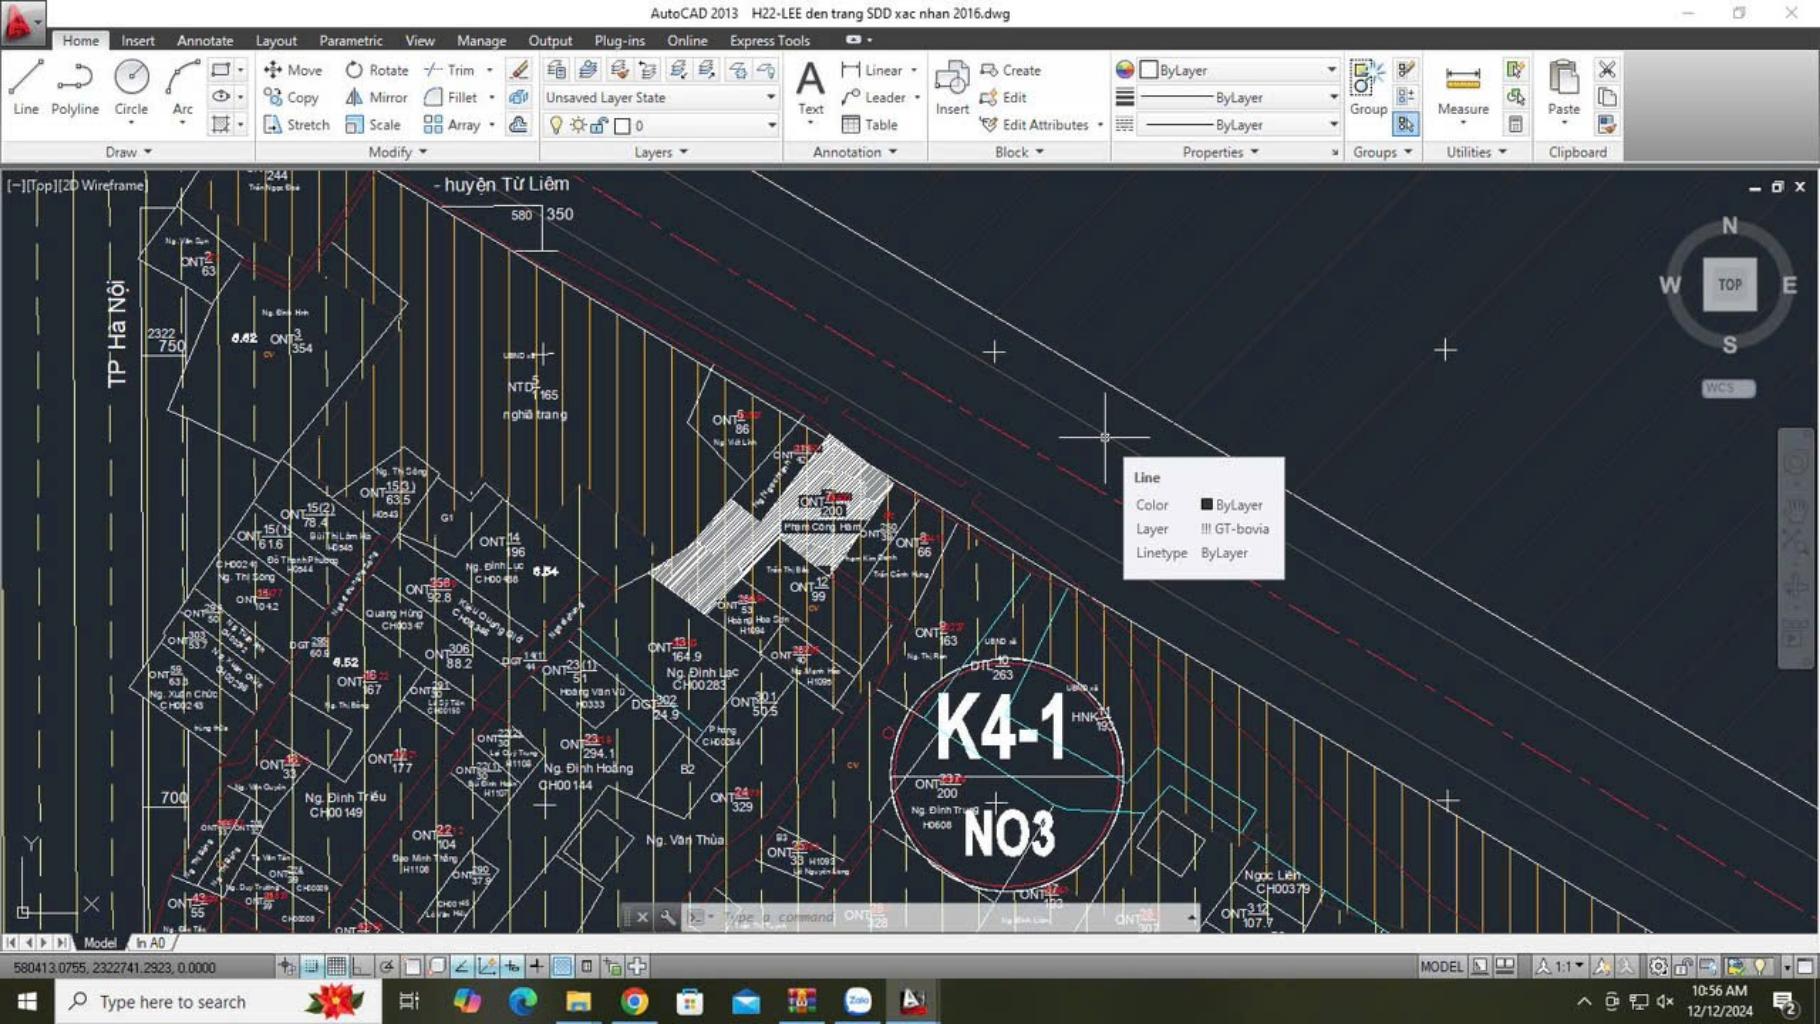The image size is (1820, 1024).
Task: Click the MODEL space button
Action: (x=1440, y=966)
